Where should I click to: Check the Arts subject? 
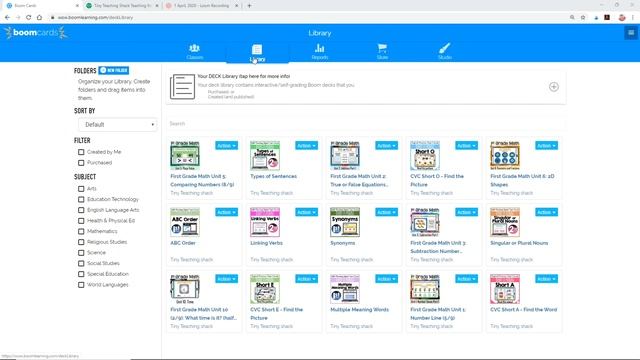81,189
